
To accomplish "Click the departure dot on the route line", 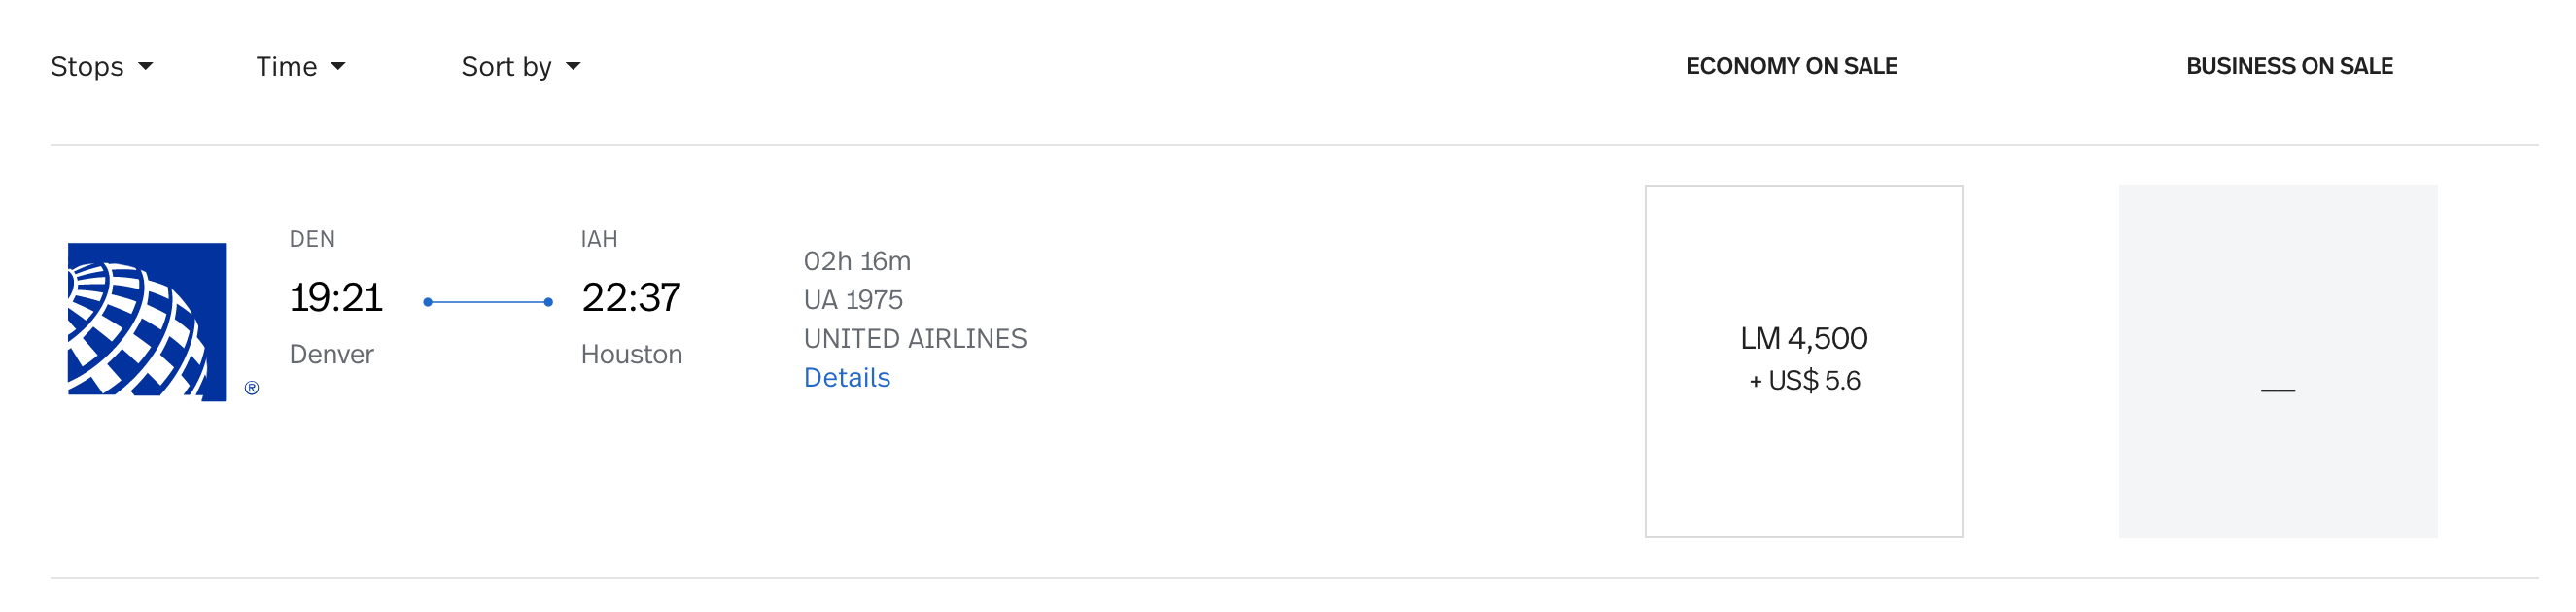I will (428, 302).
